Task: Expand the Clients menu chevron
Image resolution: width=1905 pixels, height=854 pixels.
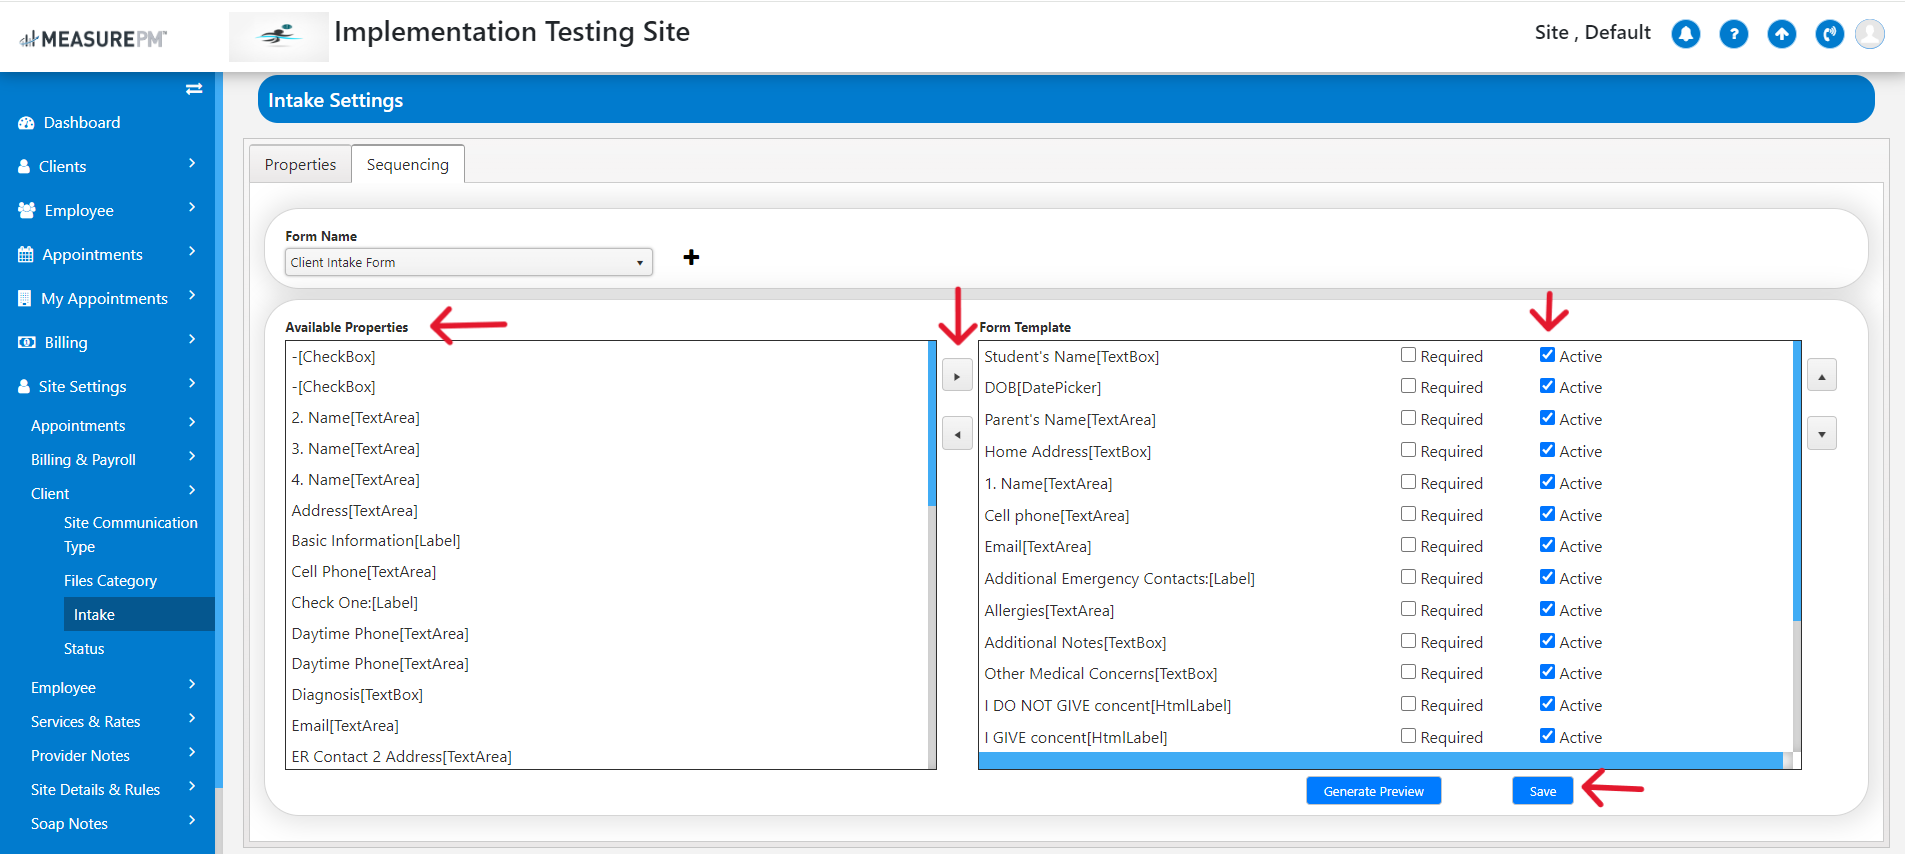Action: (192, 164)
